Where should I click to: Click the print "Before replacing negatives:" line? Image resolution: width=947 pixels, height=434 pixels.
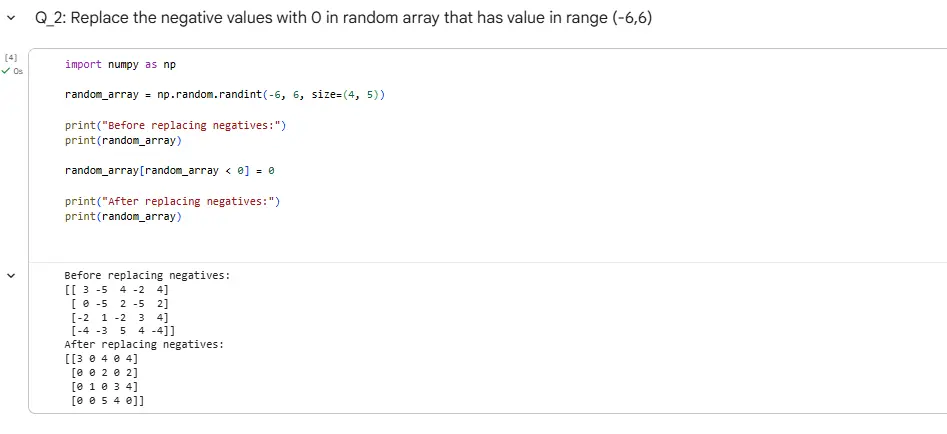tap(176, 125)
